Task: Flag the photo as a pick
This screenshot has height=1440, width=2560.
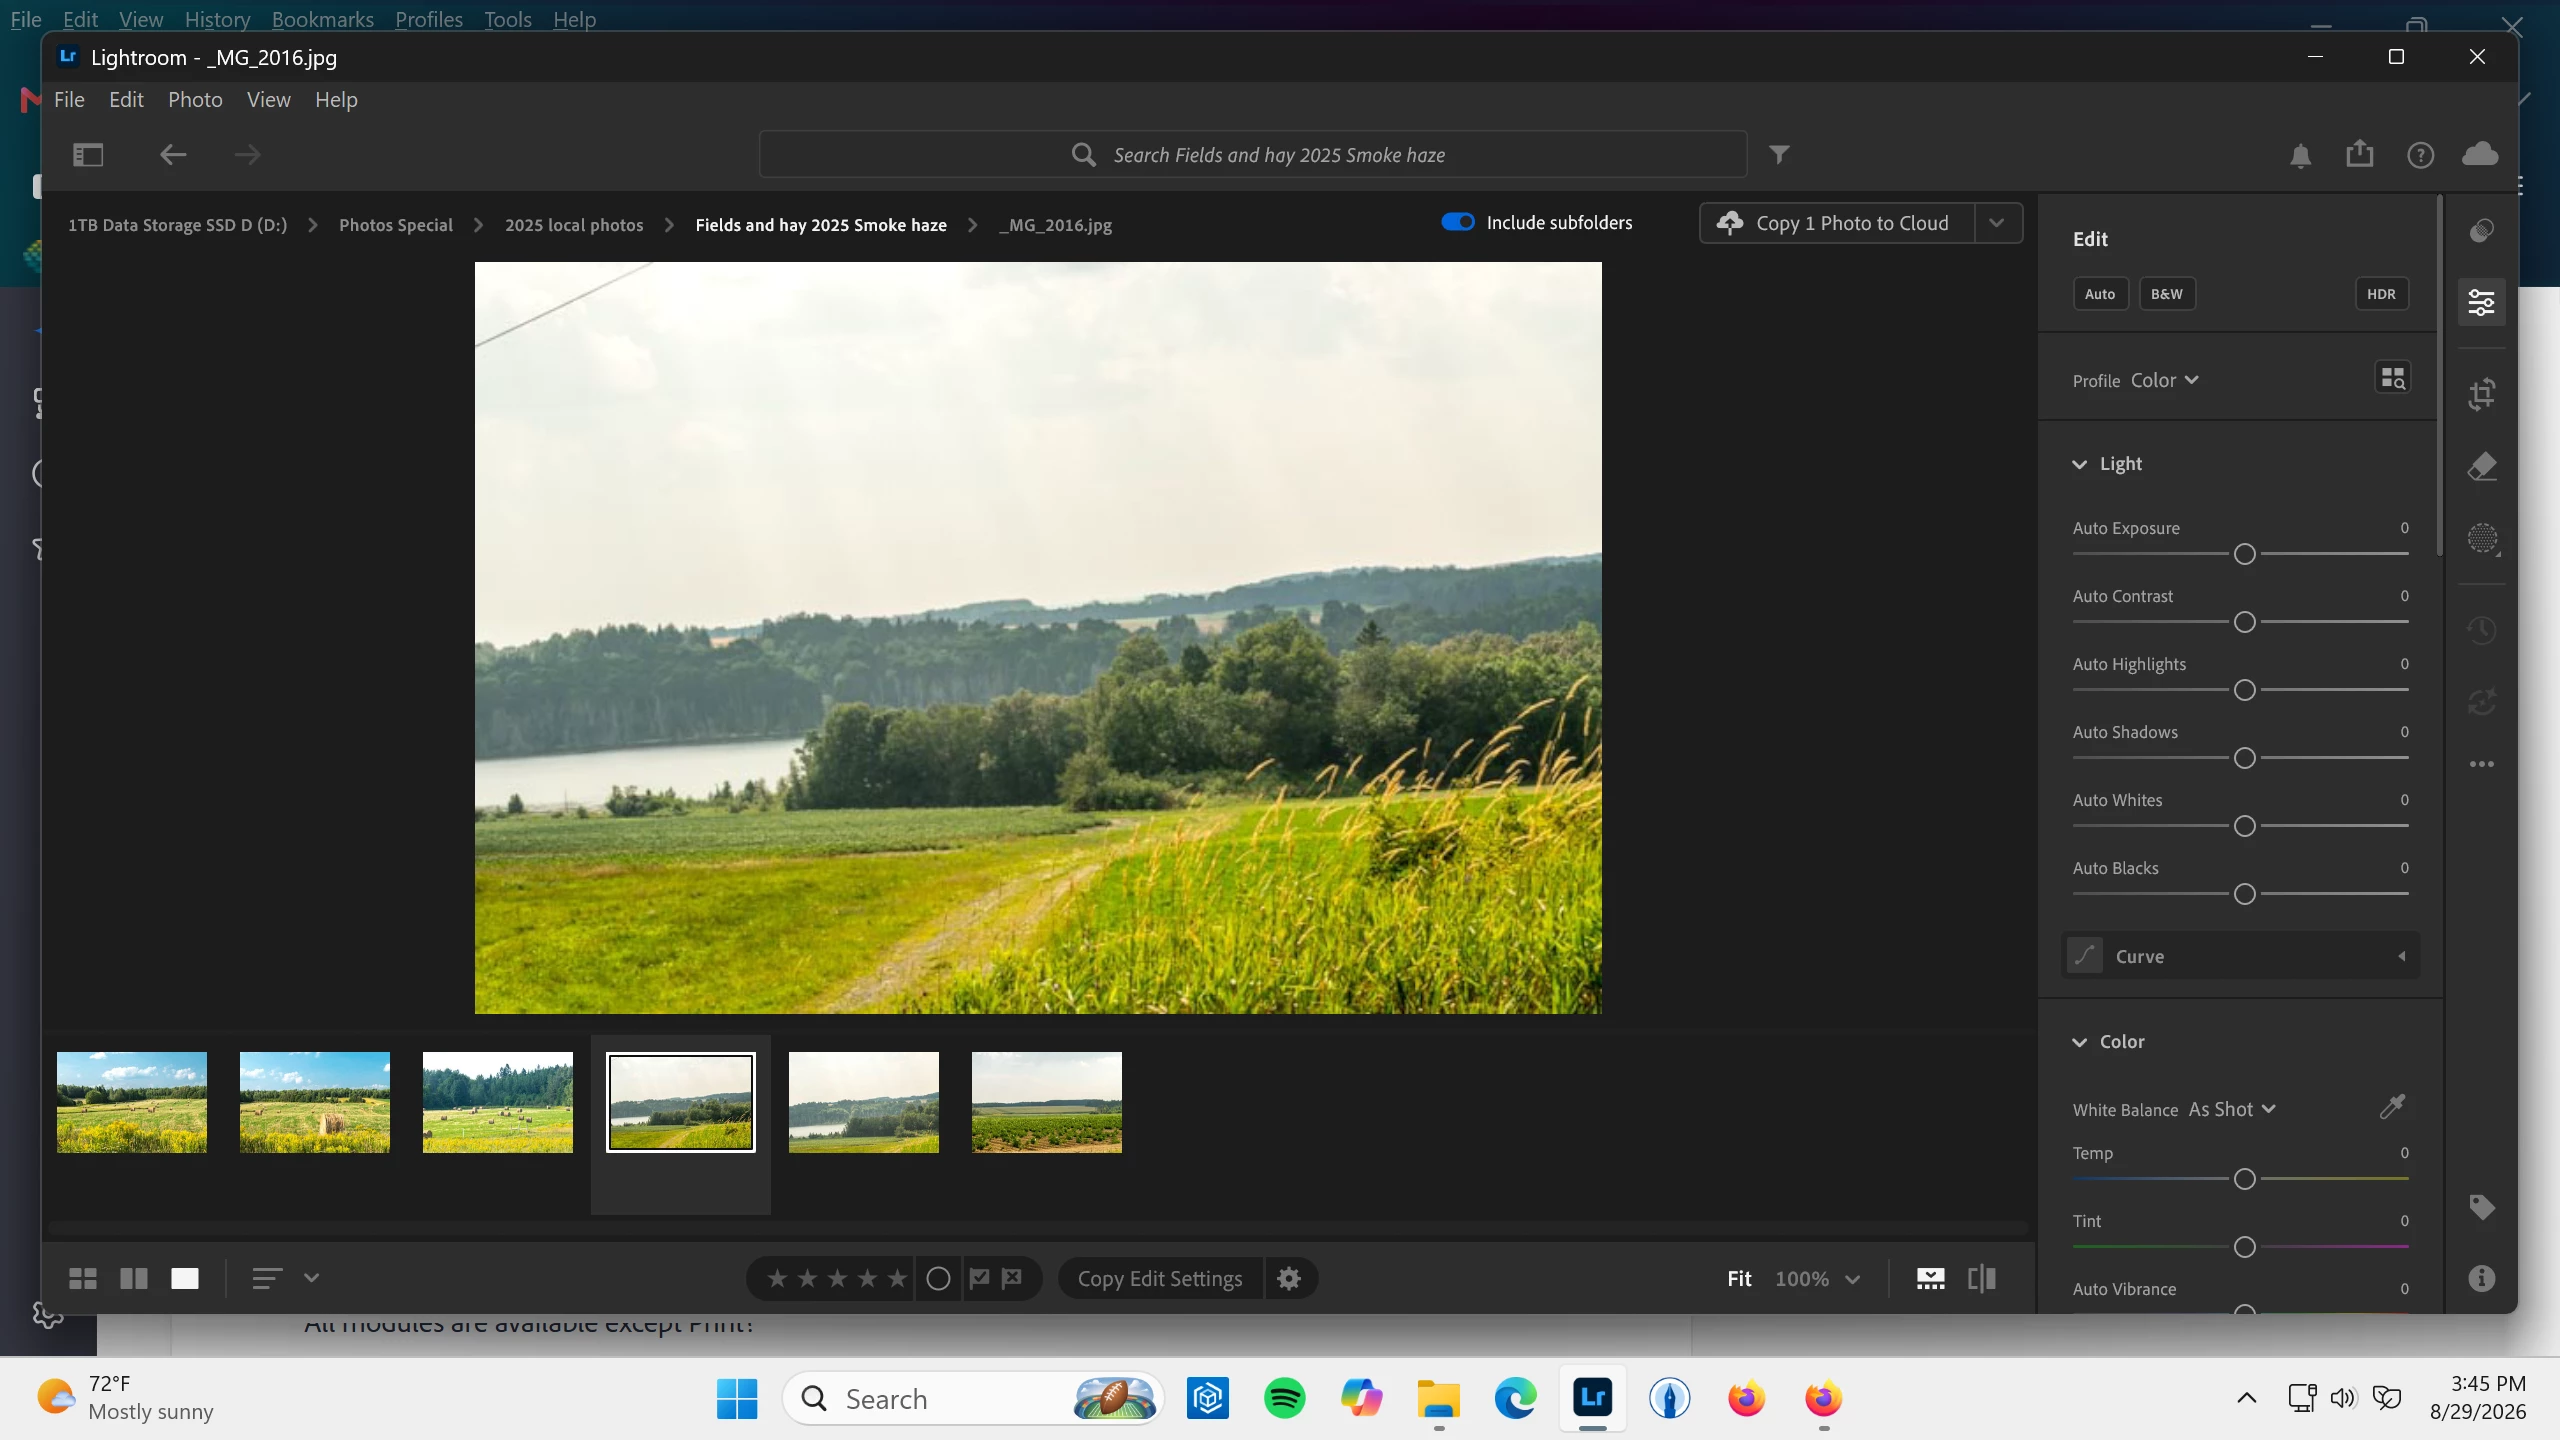Action: 980,1278
